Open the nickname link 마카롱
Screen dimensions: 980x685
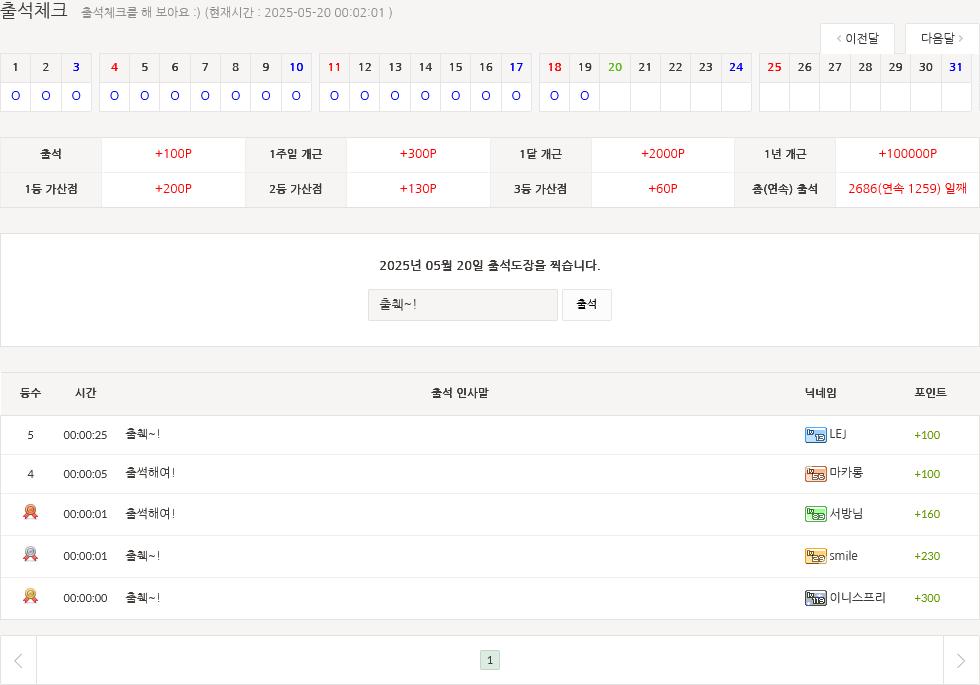[x=846, y=474]
